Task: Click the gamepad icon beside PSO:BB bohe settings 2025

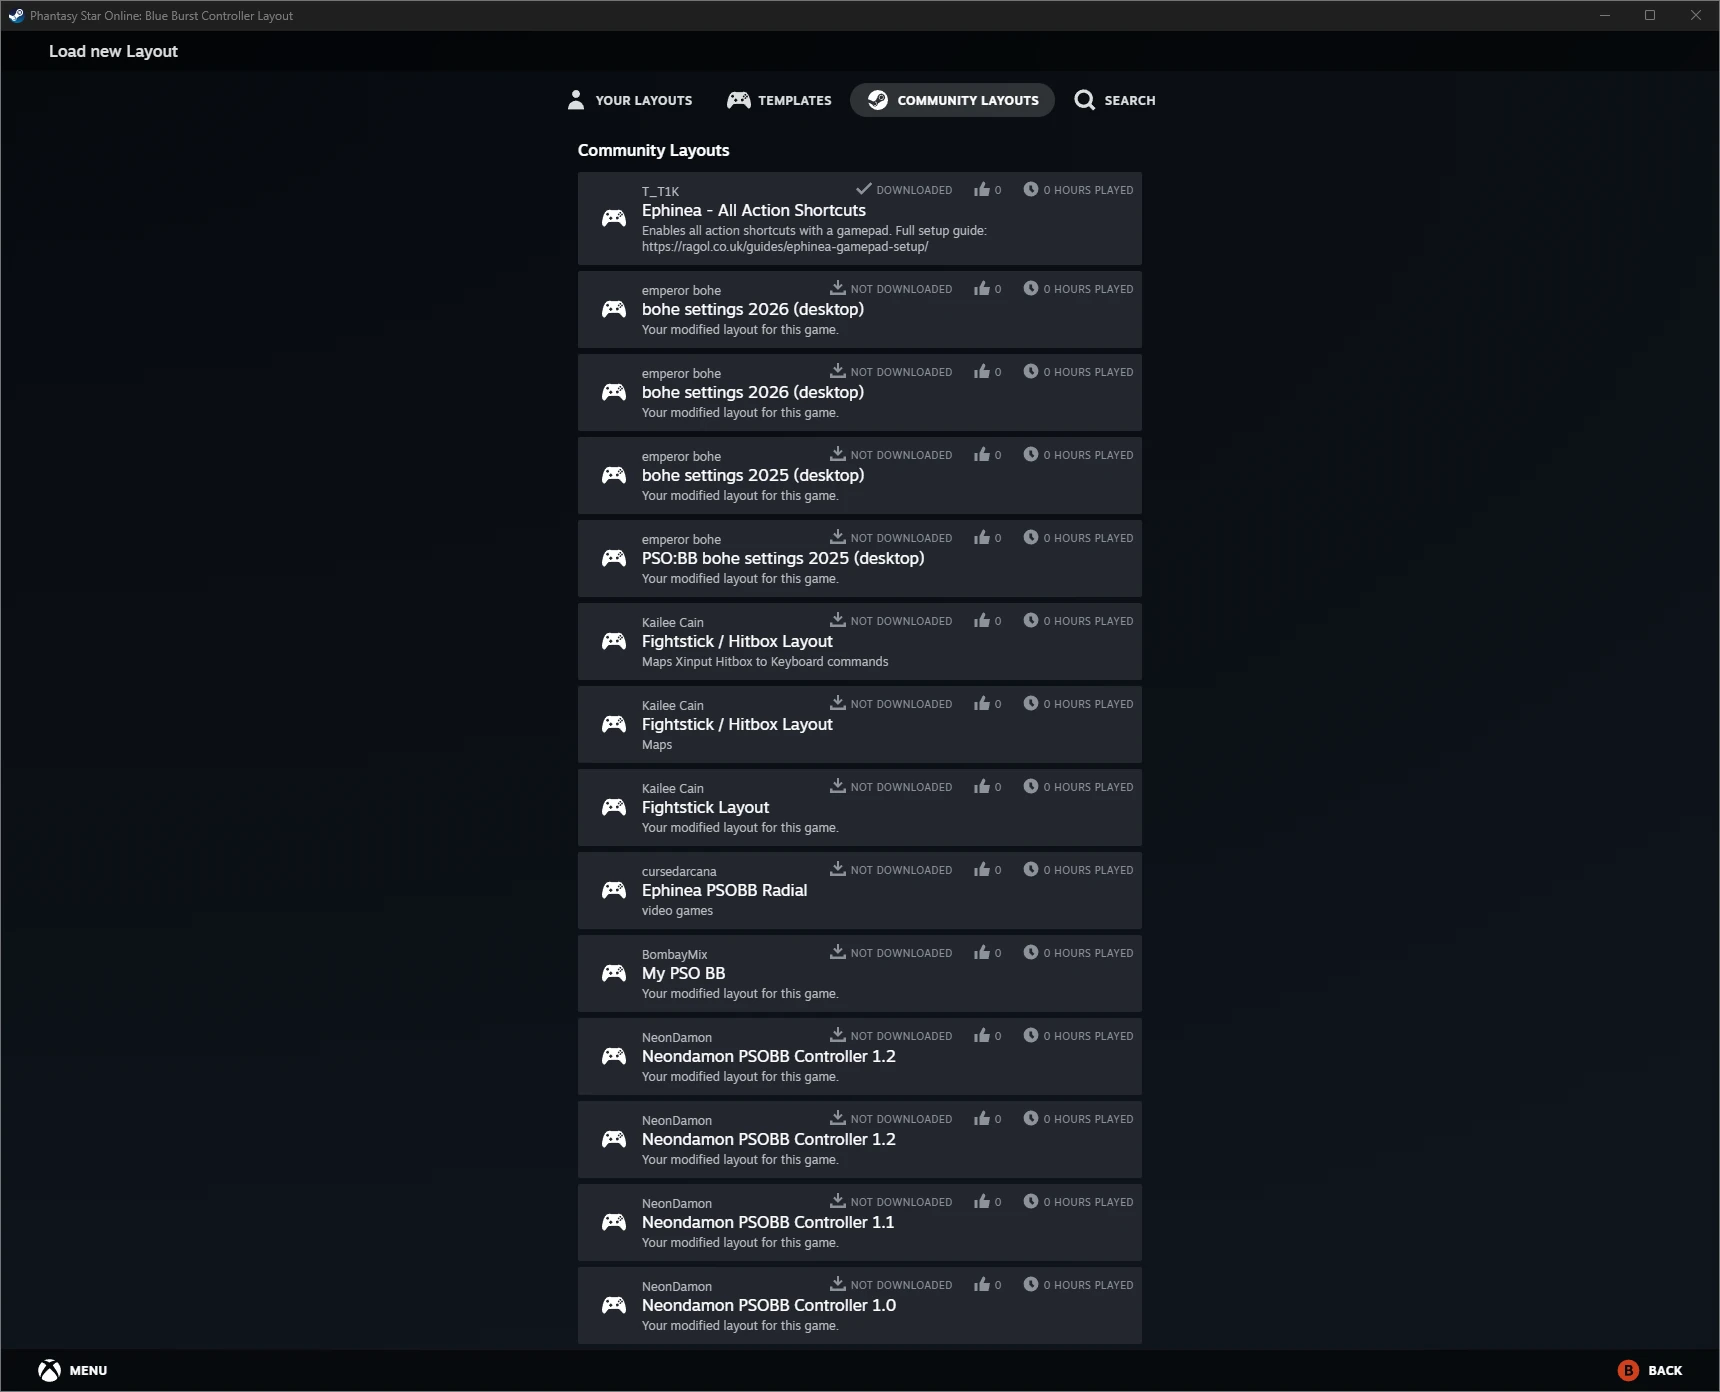Action: [x=613, y=558]
